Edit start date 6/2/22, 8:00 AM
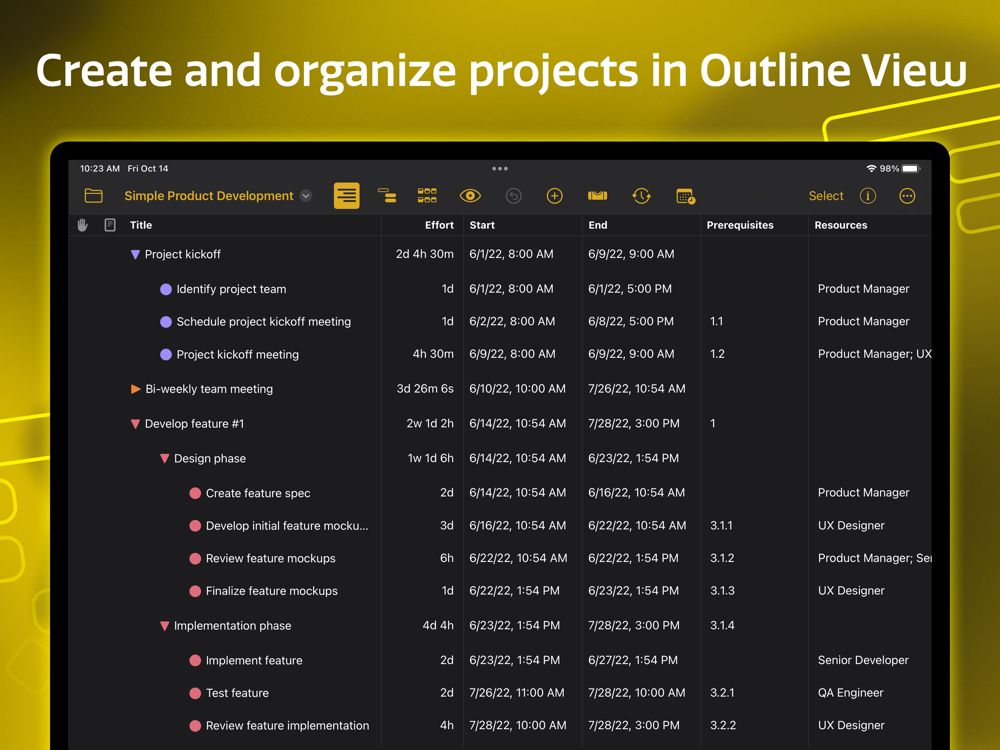This screenshot has width=1000, height=750. click(512, 321)
